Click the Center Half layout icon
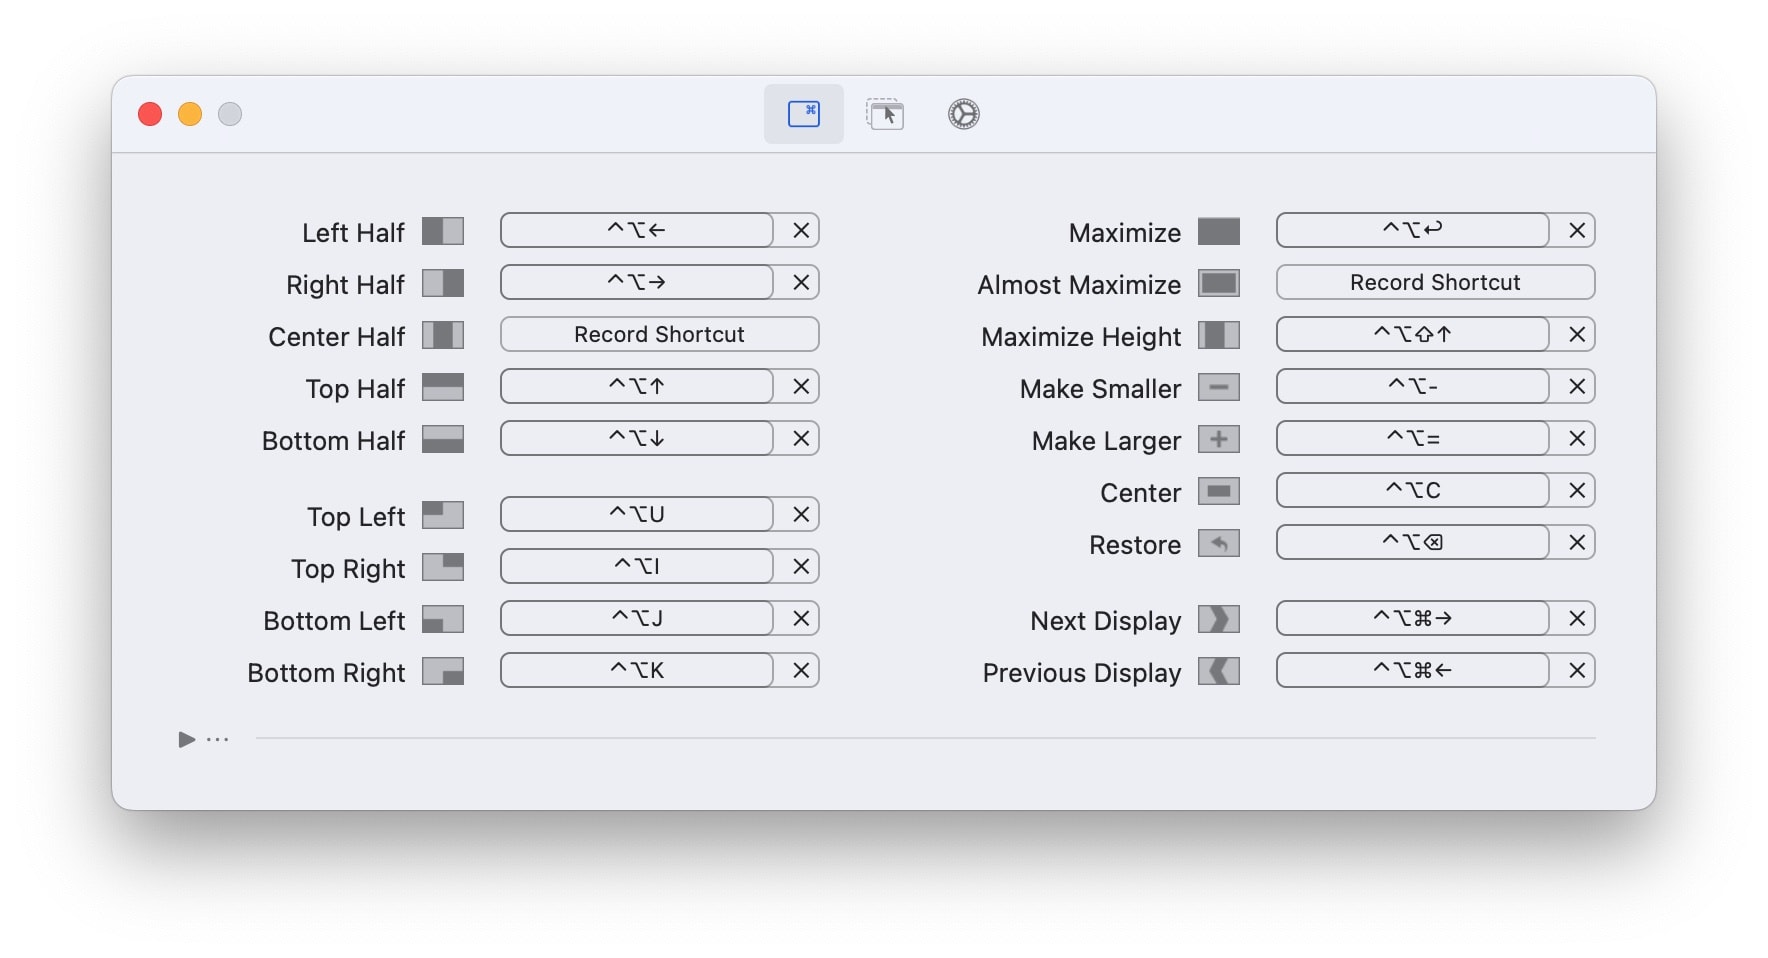This screenshot has height=958, width=1768. point(442,336)
